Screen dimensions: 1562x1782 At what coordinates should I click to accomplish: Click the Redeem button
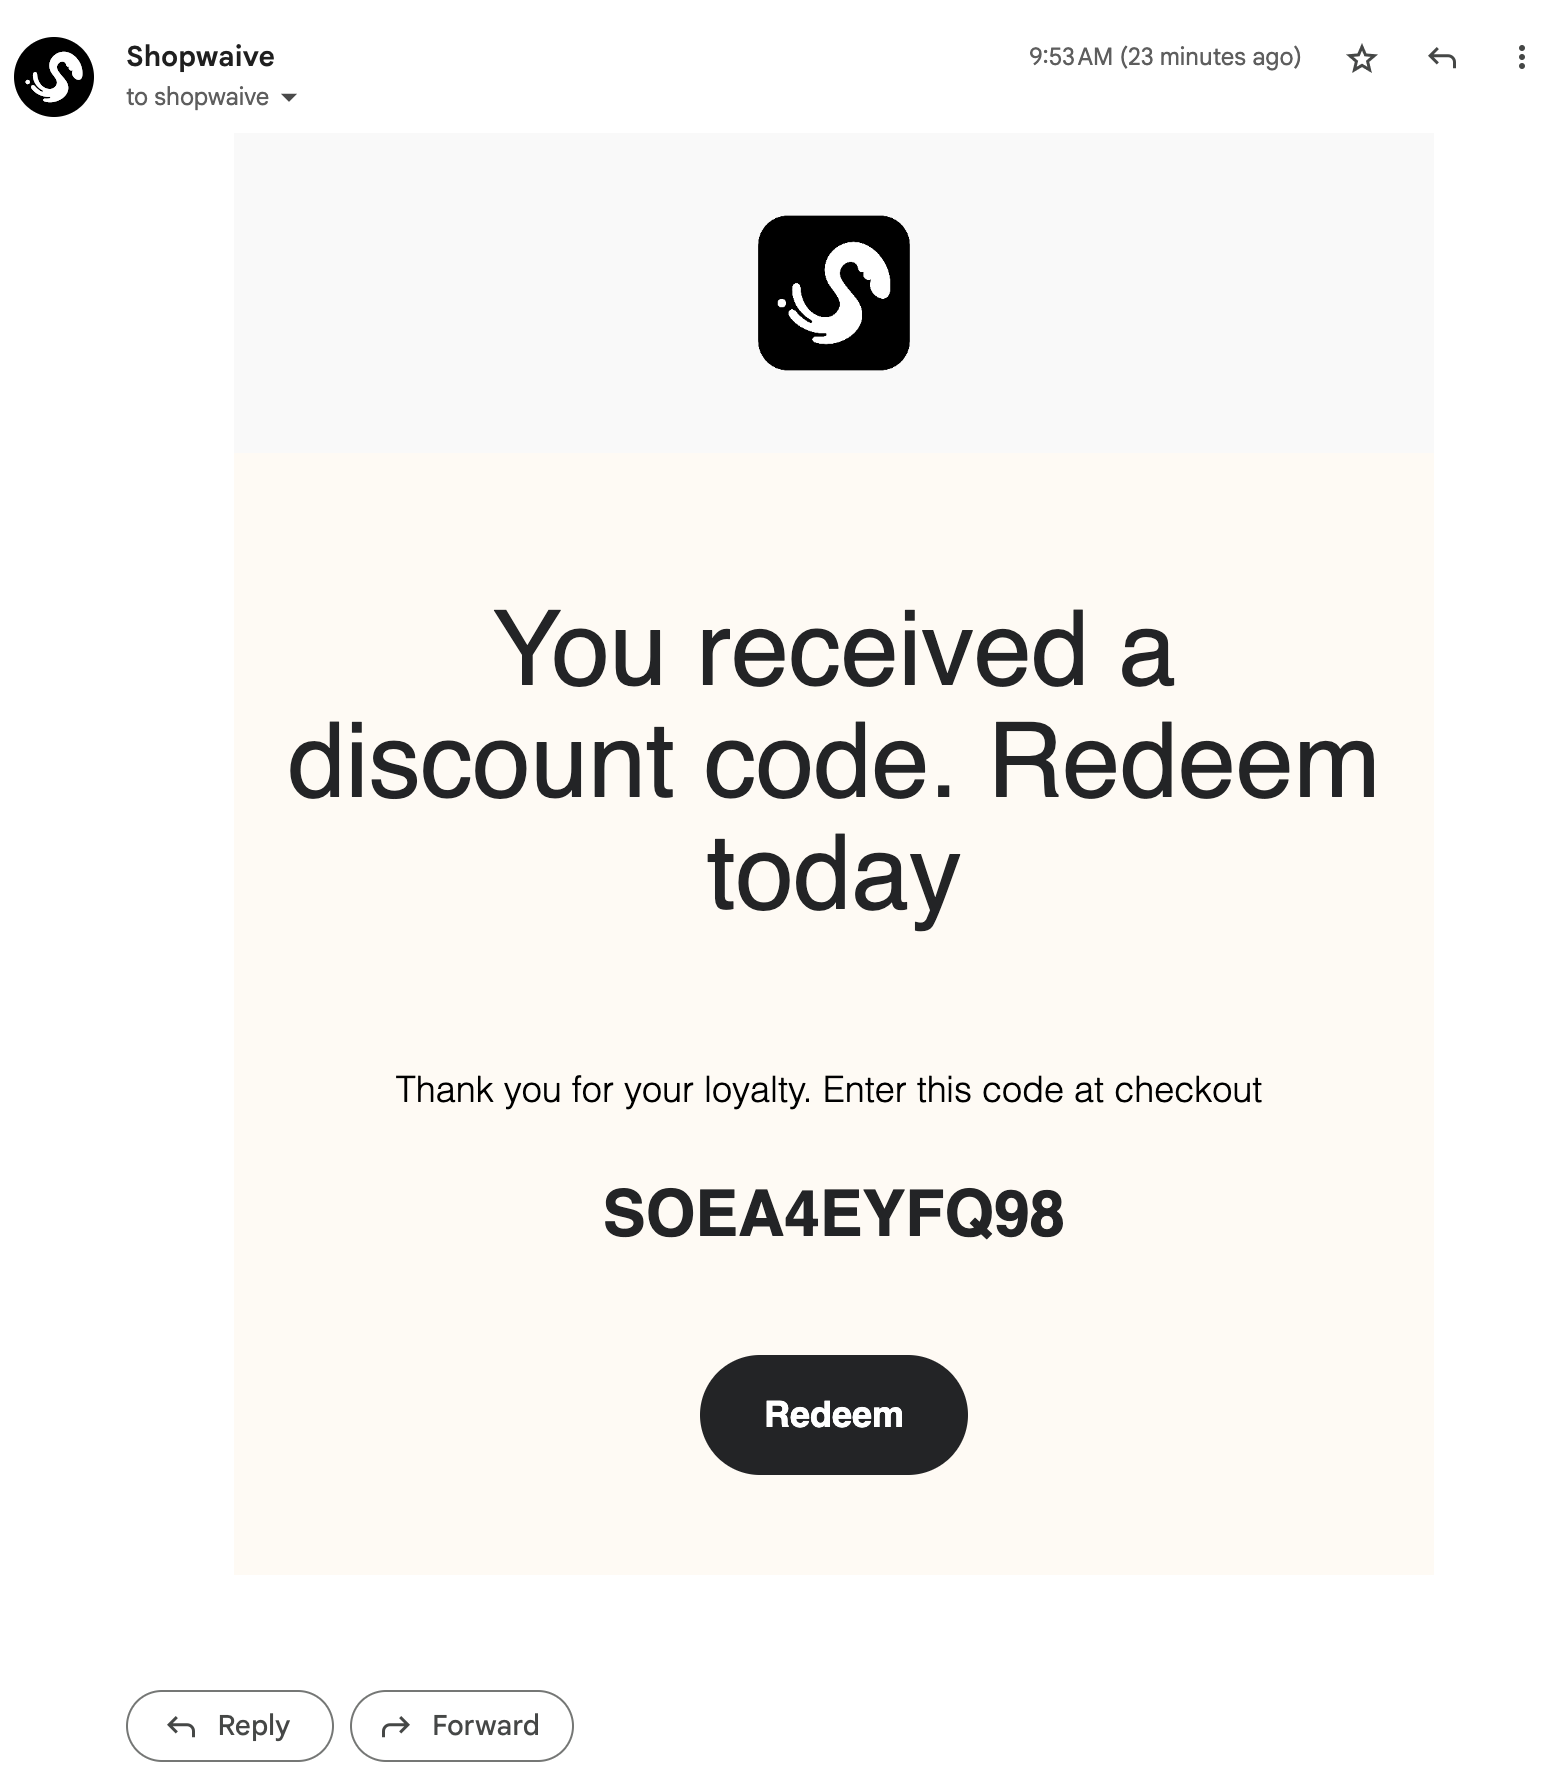click(x=833, y=1414)
